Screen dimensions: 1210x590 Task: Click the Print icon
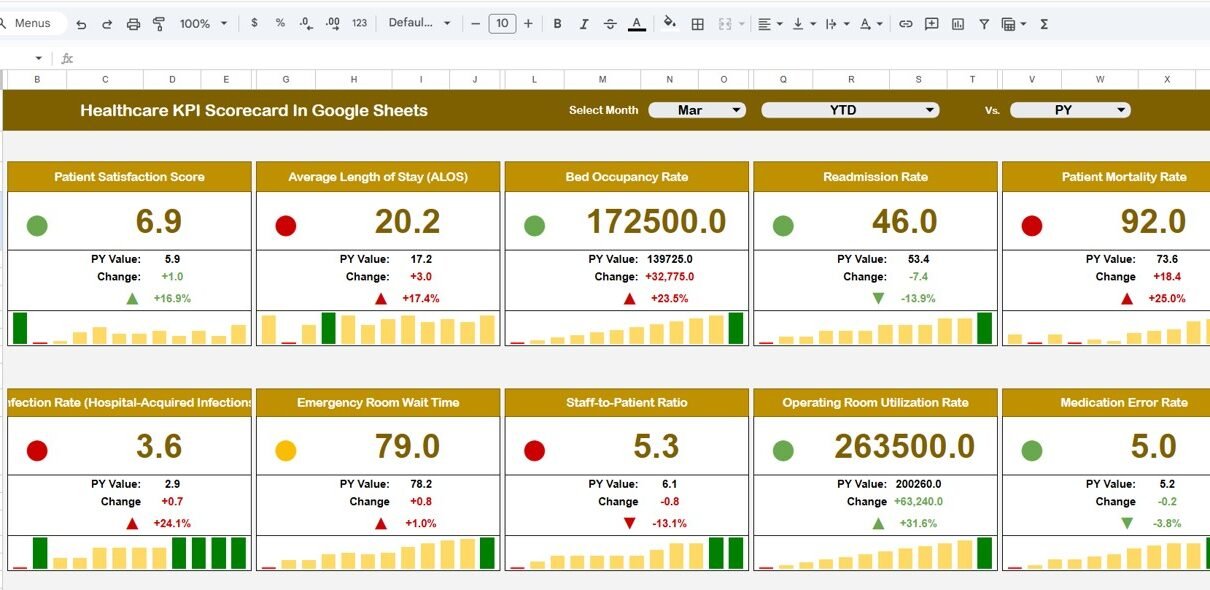[x=133, y=23]
